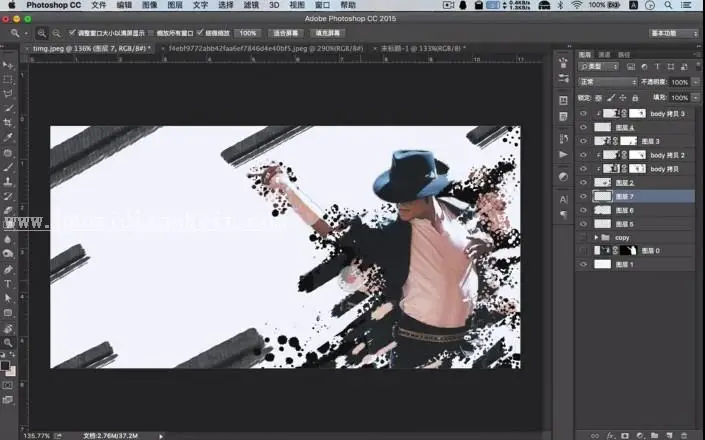Select the Magic Wand tool
This screenshot has height=440, width=705.
pyautogui.click(x=8, y=108)
